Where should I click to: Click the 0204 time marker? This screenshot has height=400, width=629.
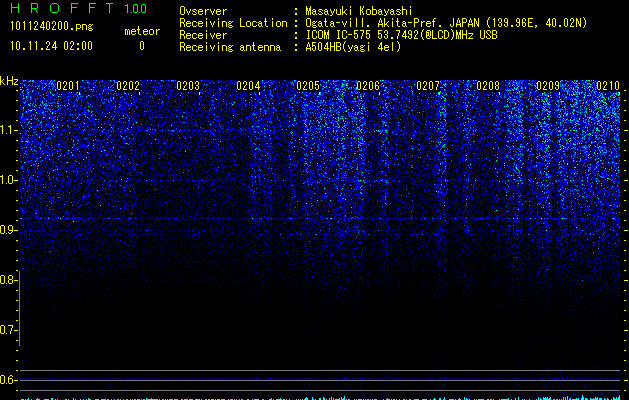coord(248,86)
